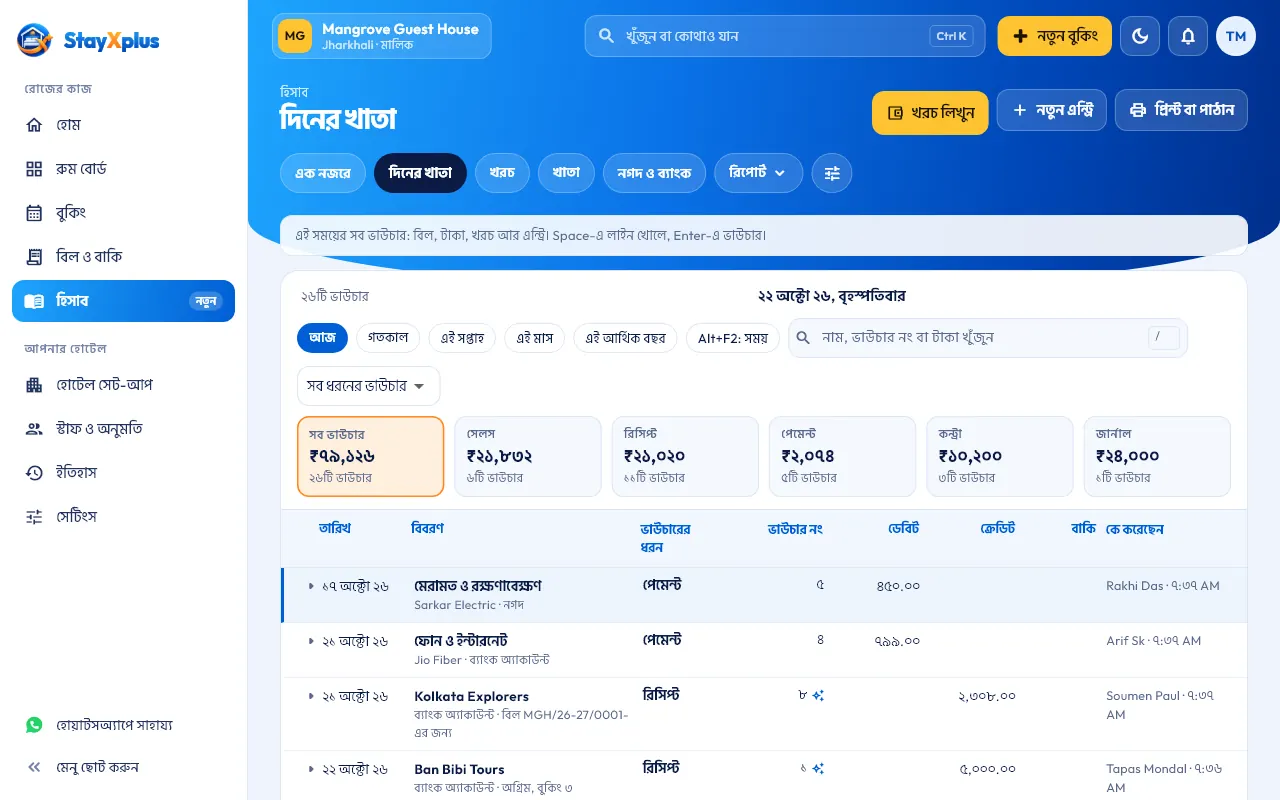Open the StayXplus logo home

click(88, 40)
